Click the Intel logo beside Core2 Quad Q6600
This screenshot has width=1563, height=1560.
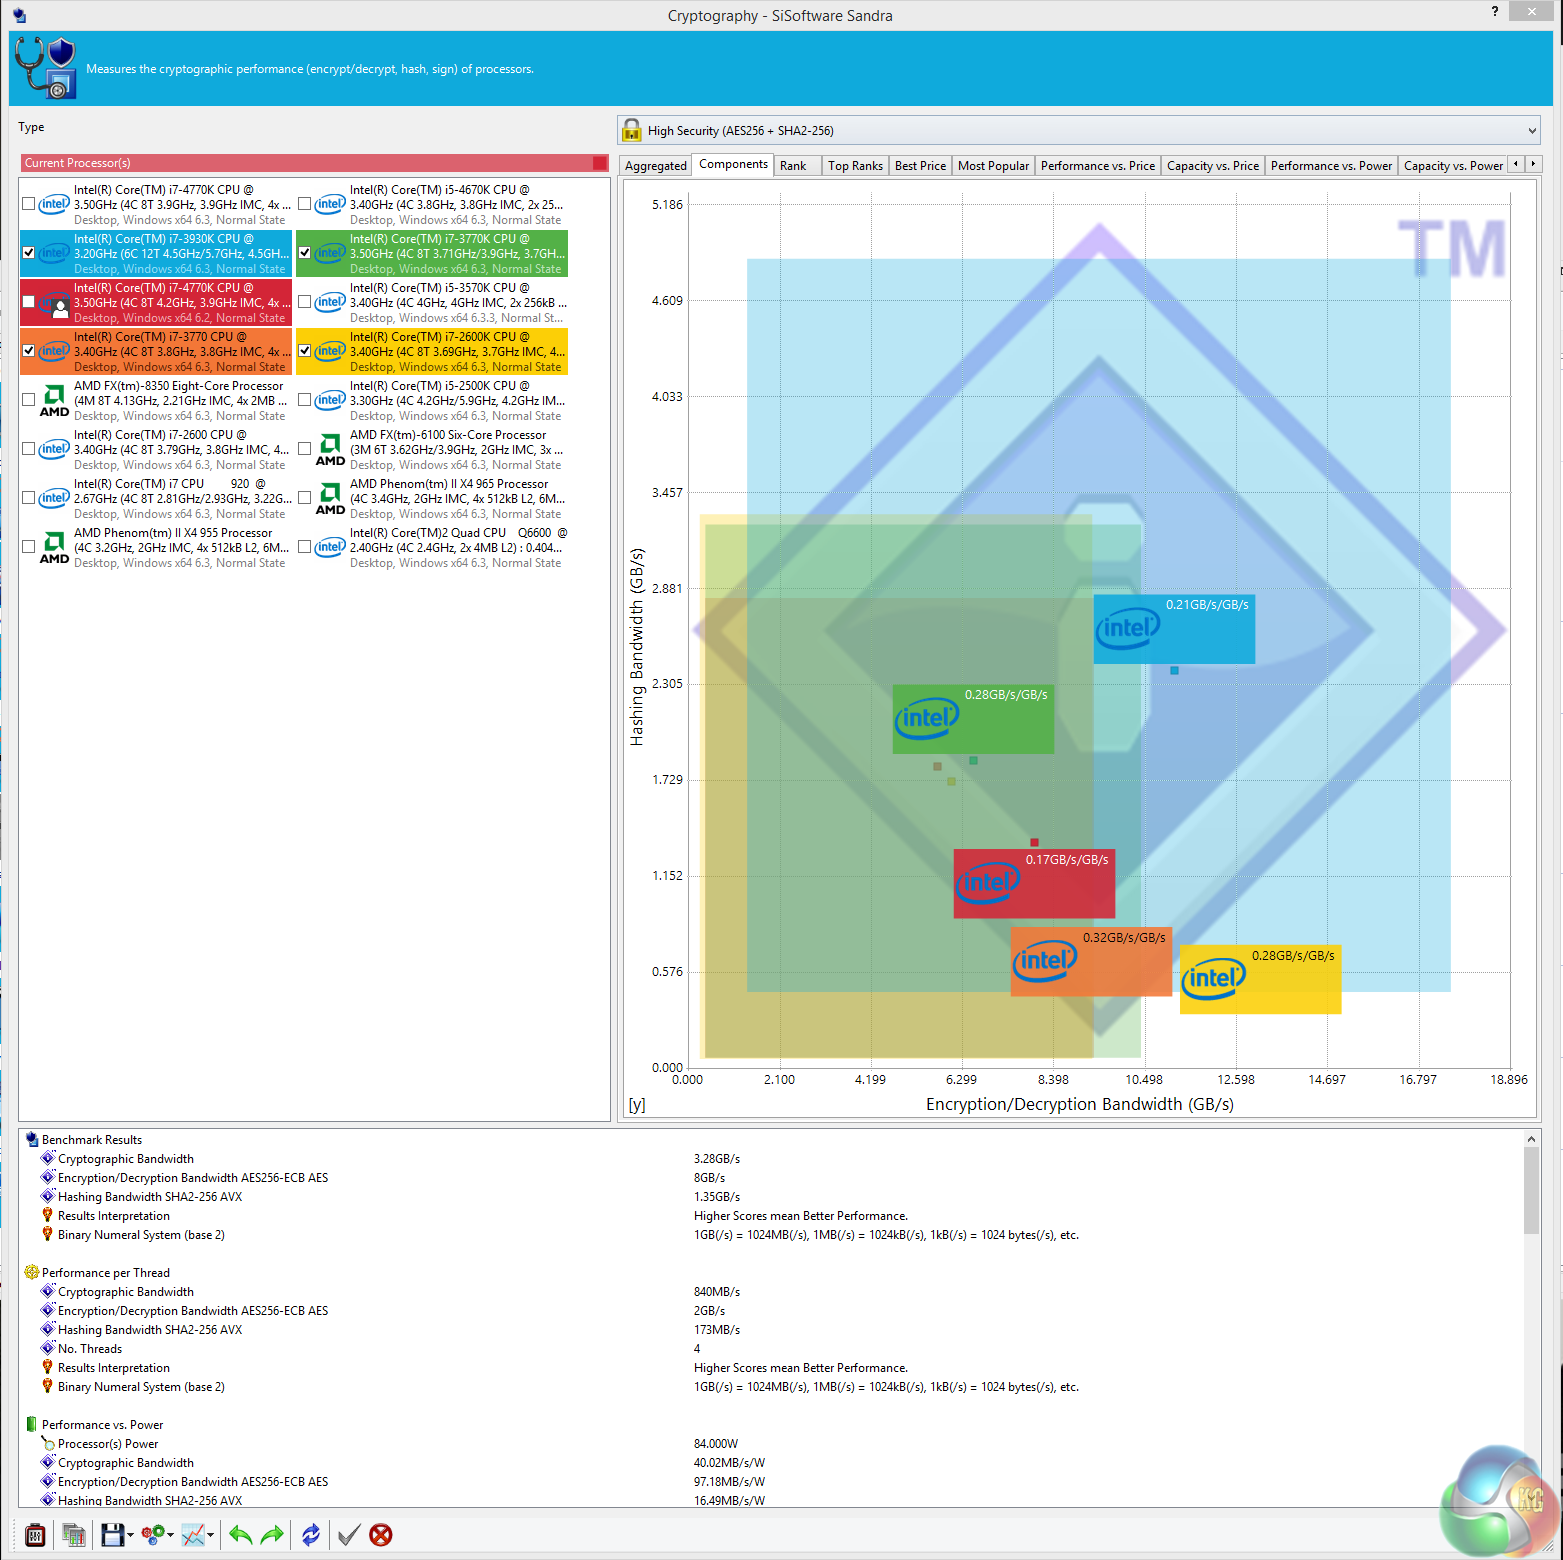click(330, 547)
